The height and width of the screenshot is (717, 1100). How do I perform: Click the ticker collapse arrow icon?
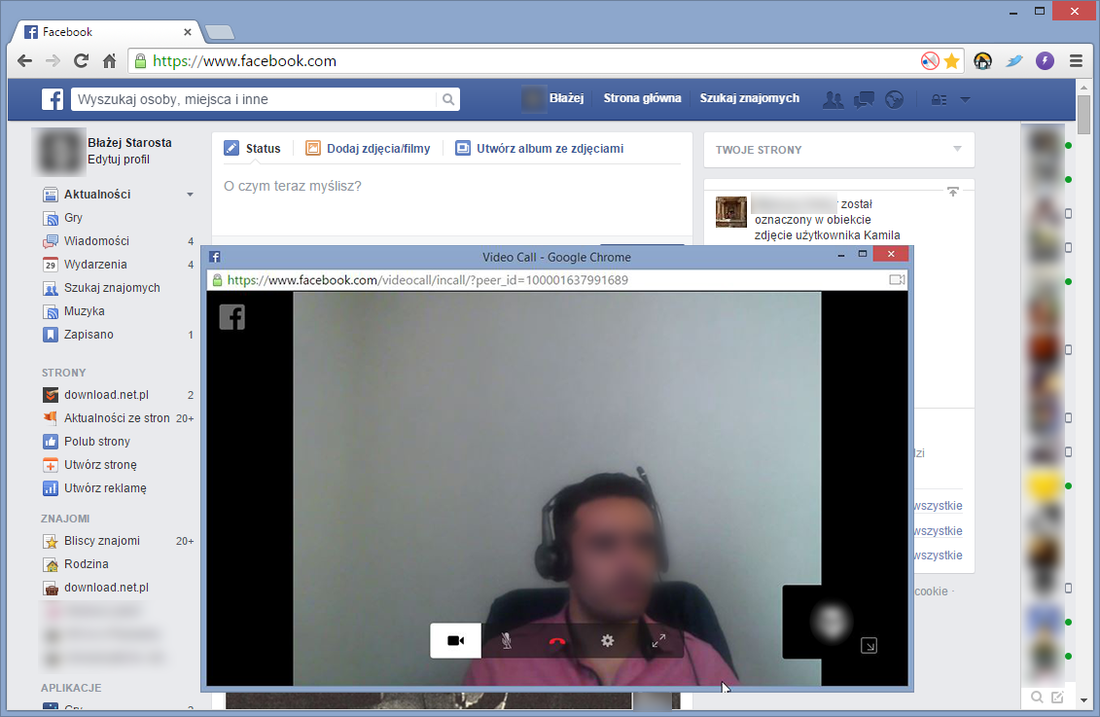(953, 192)
